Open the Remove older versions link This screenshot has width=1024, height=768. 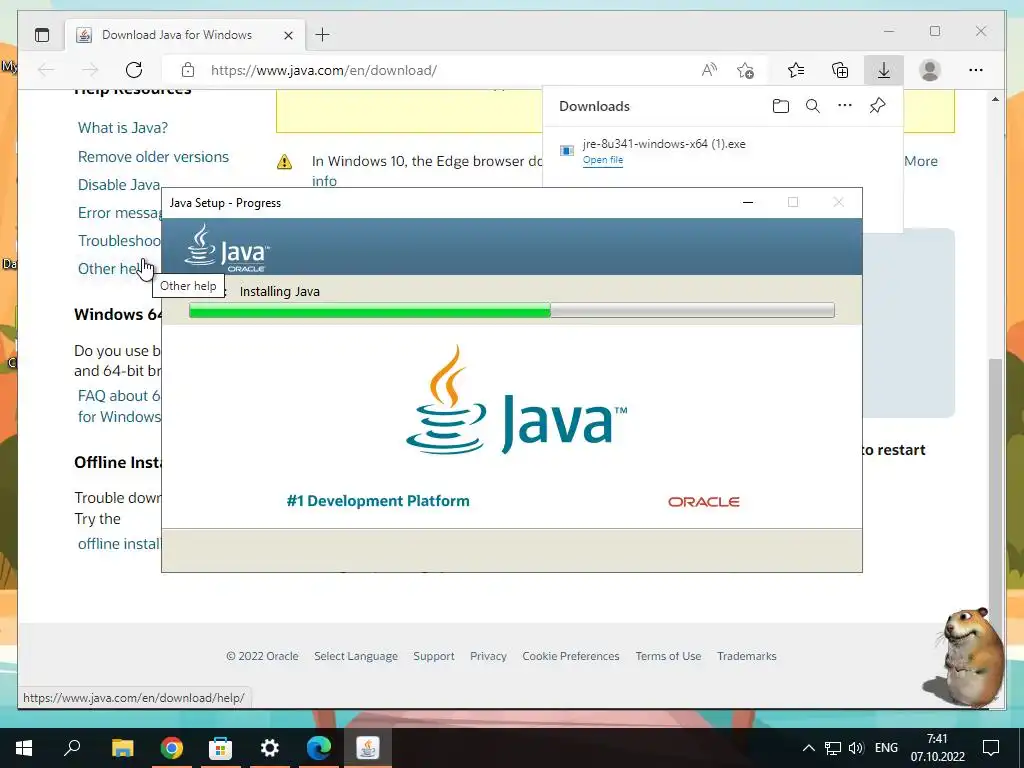click(153, 157)
